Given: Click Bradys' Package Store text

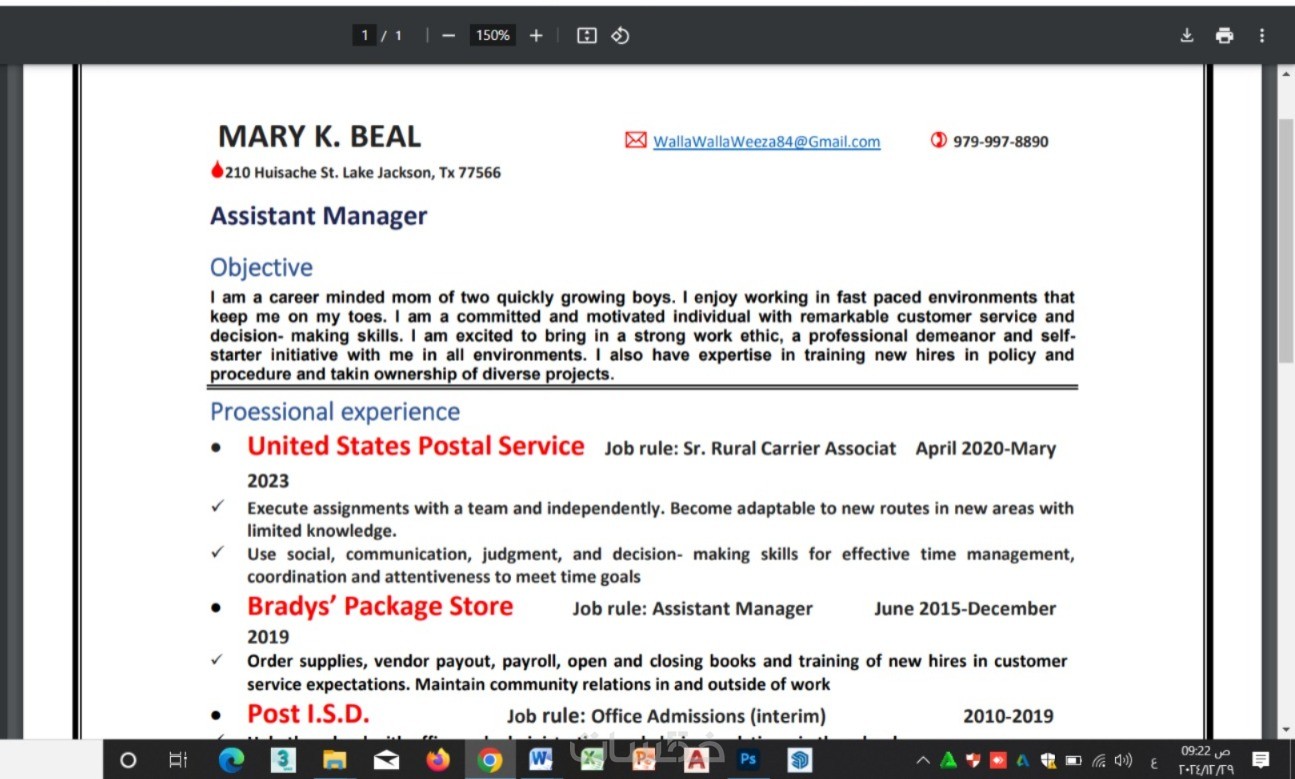Looking at the screenshot, I should [x=380, y=607].
